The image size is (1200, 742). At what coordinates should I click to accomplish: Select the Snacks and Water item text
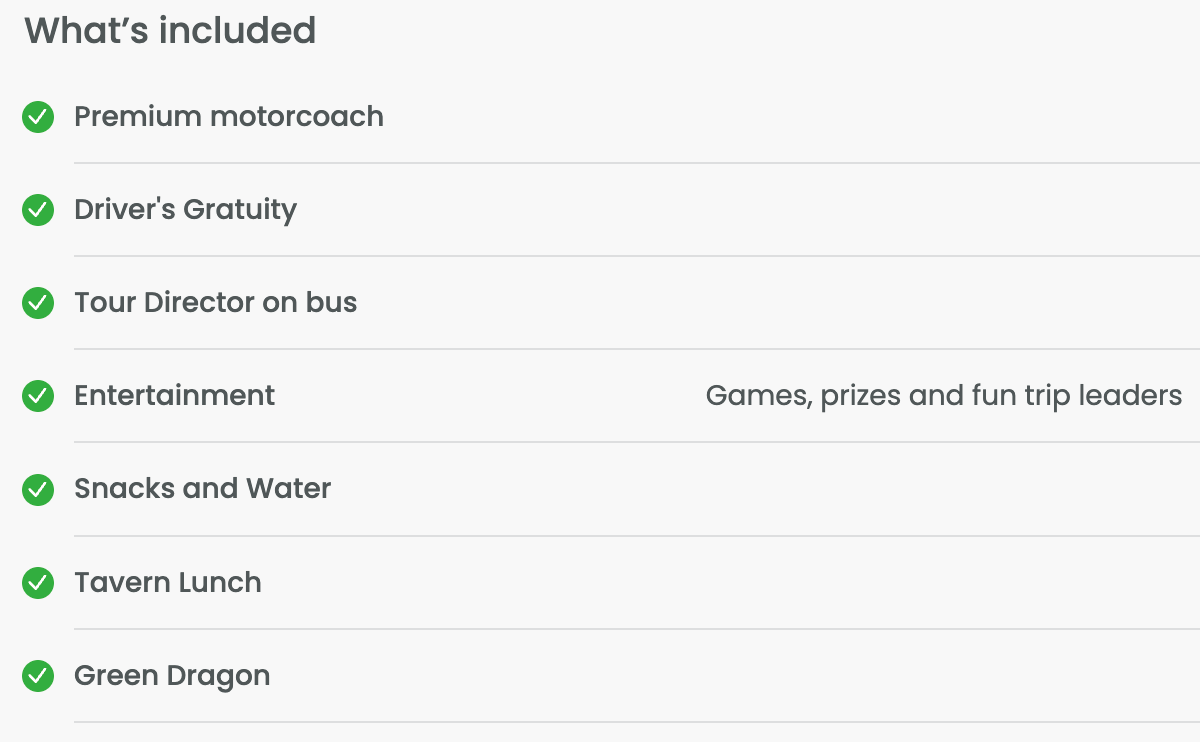coord(203,489)
